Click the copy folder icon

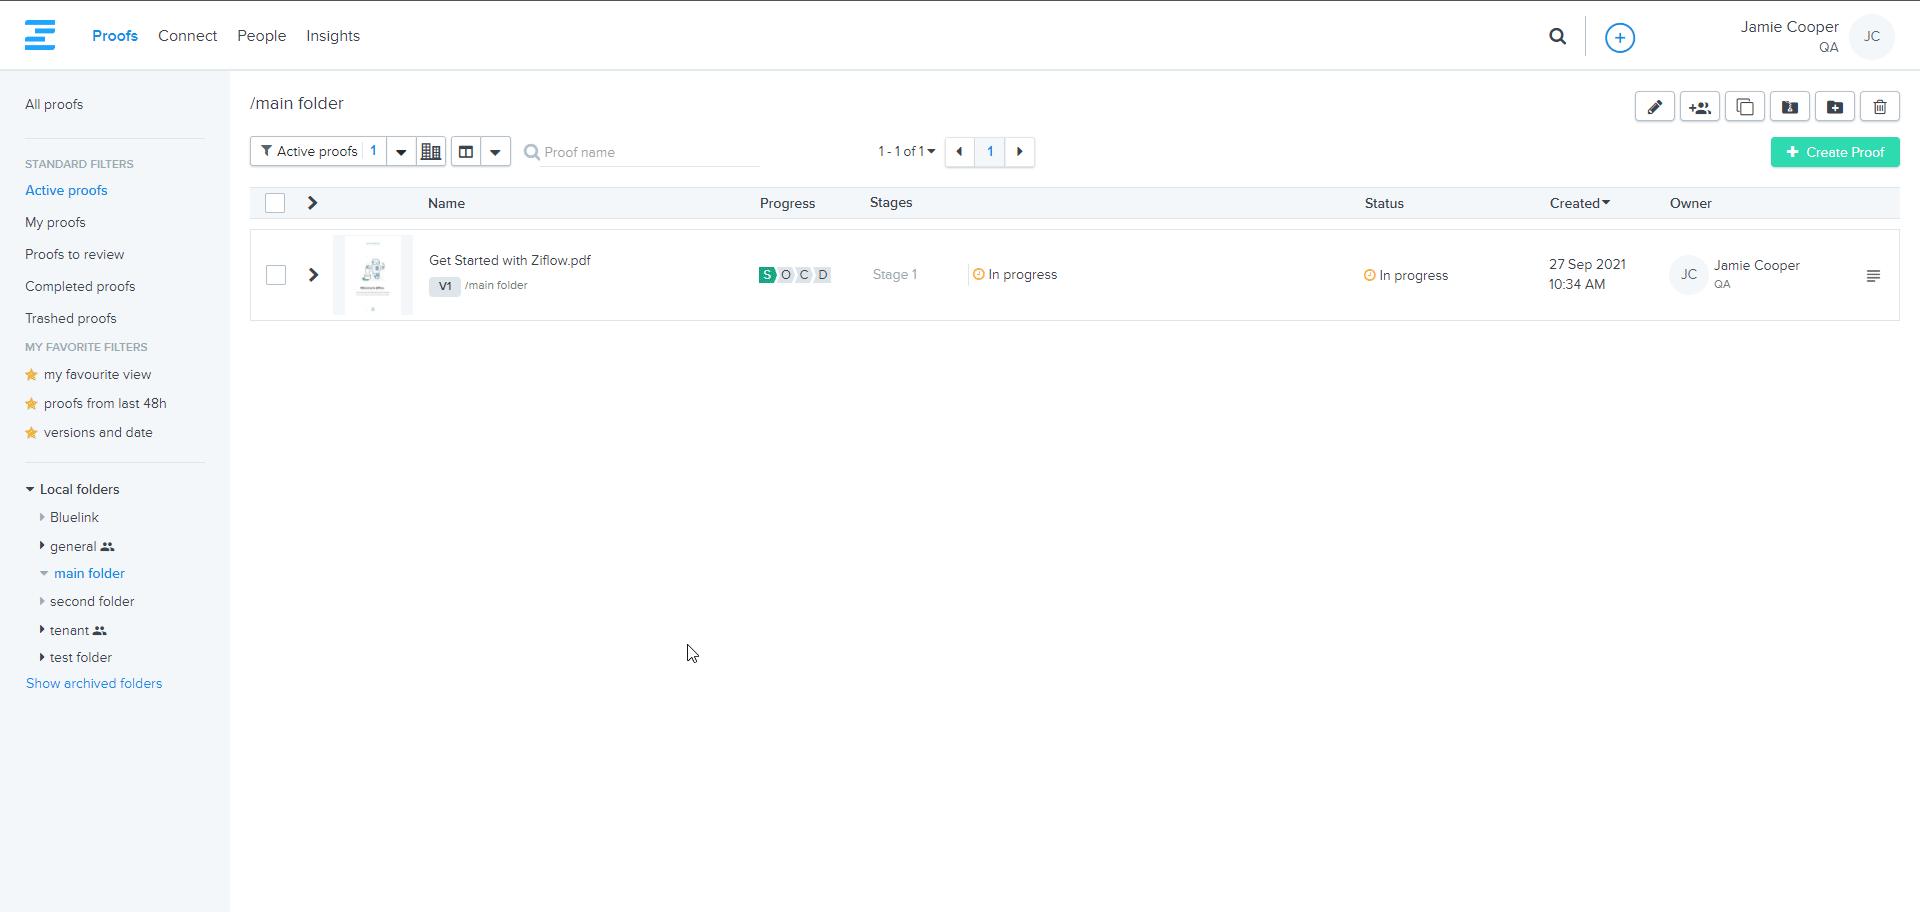[1744, 107]
